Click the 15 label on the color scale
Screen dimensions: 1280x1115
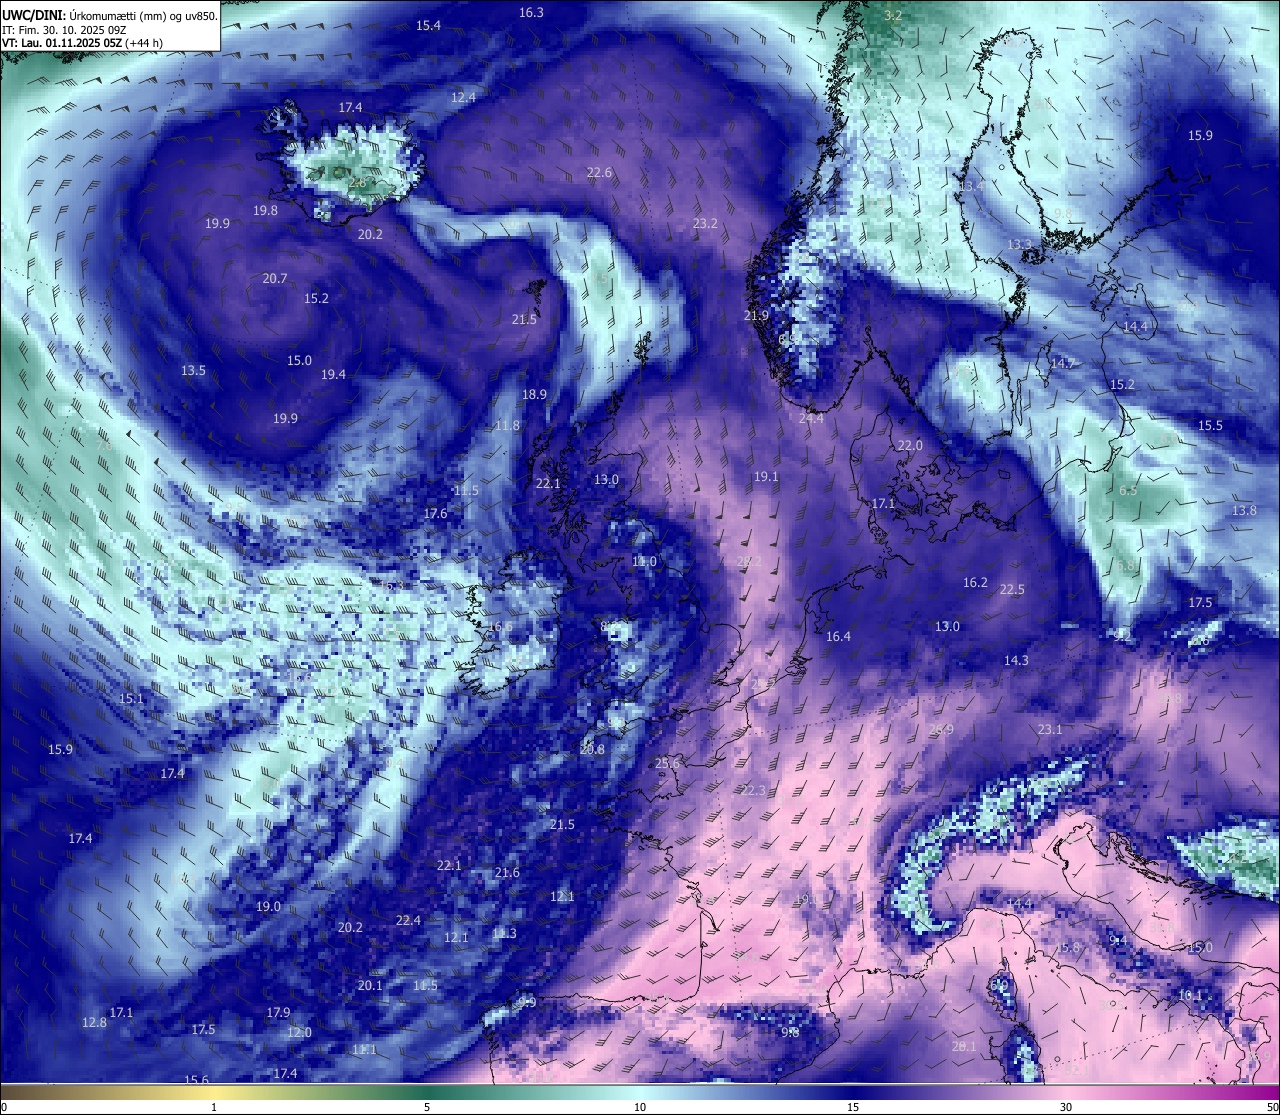(x=853, y=1107)
